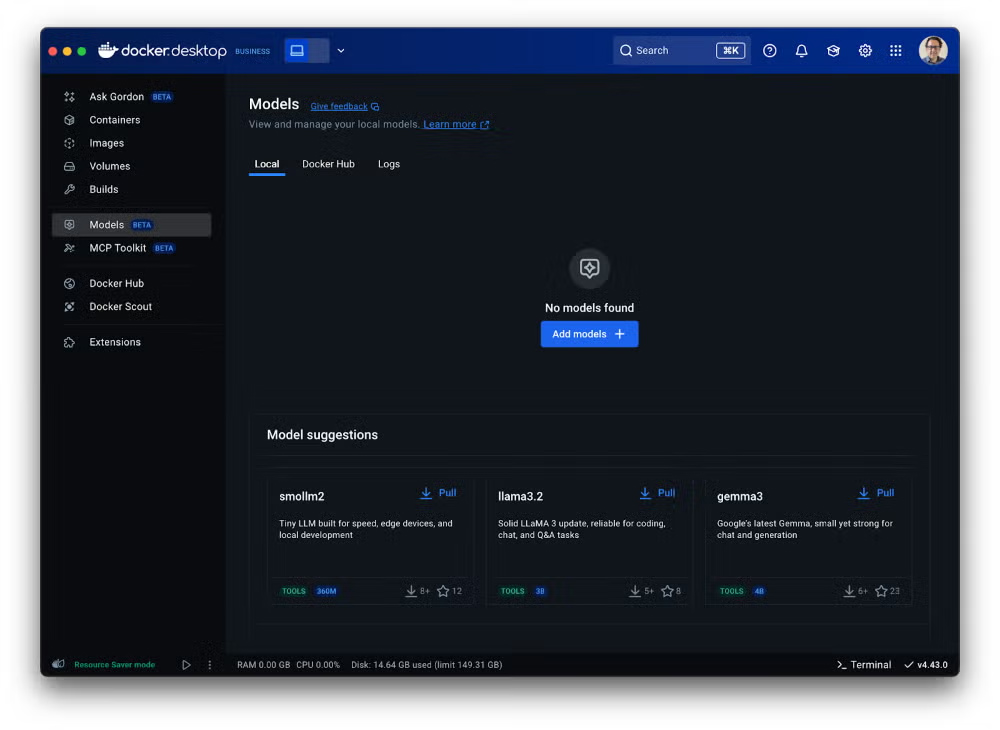The height and width of the screenshot is (730, 1000).
Task: Click the Disk usage status text
Action: tap(427, 664)
